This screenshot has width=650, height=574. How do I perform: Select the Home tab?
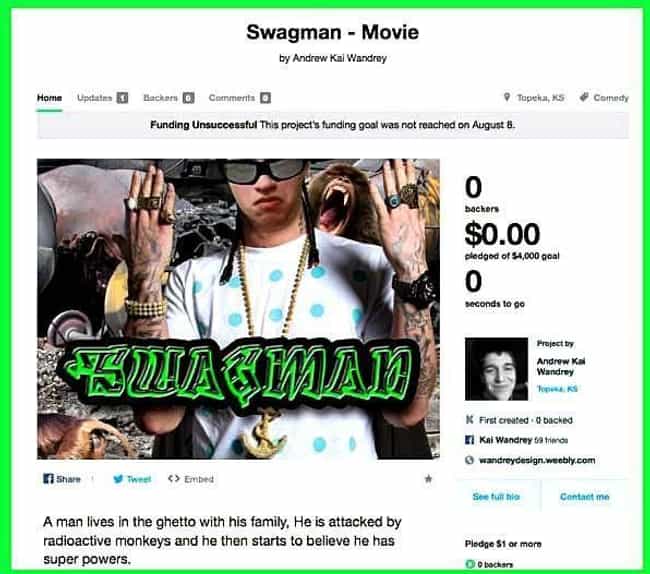pyautogui.click(x=49, y=98)
